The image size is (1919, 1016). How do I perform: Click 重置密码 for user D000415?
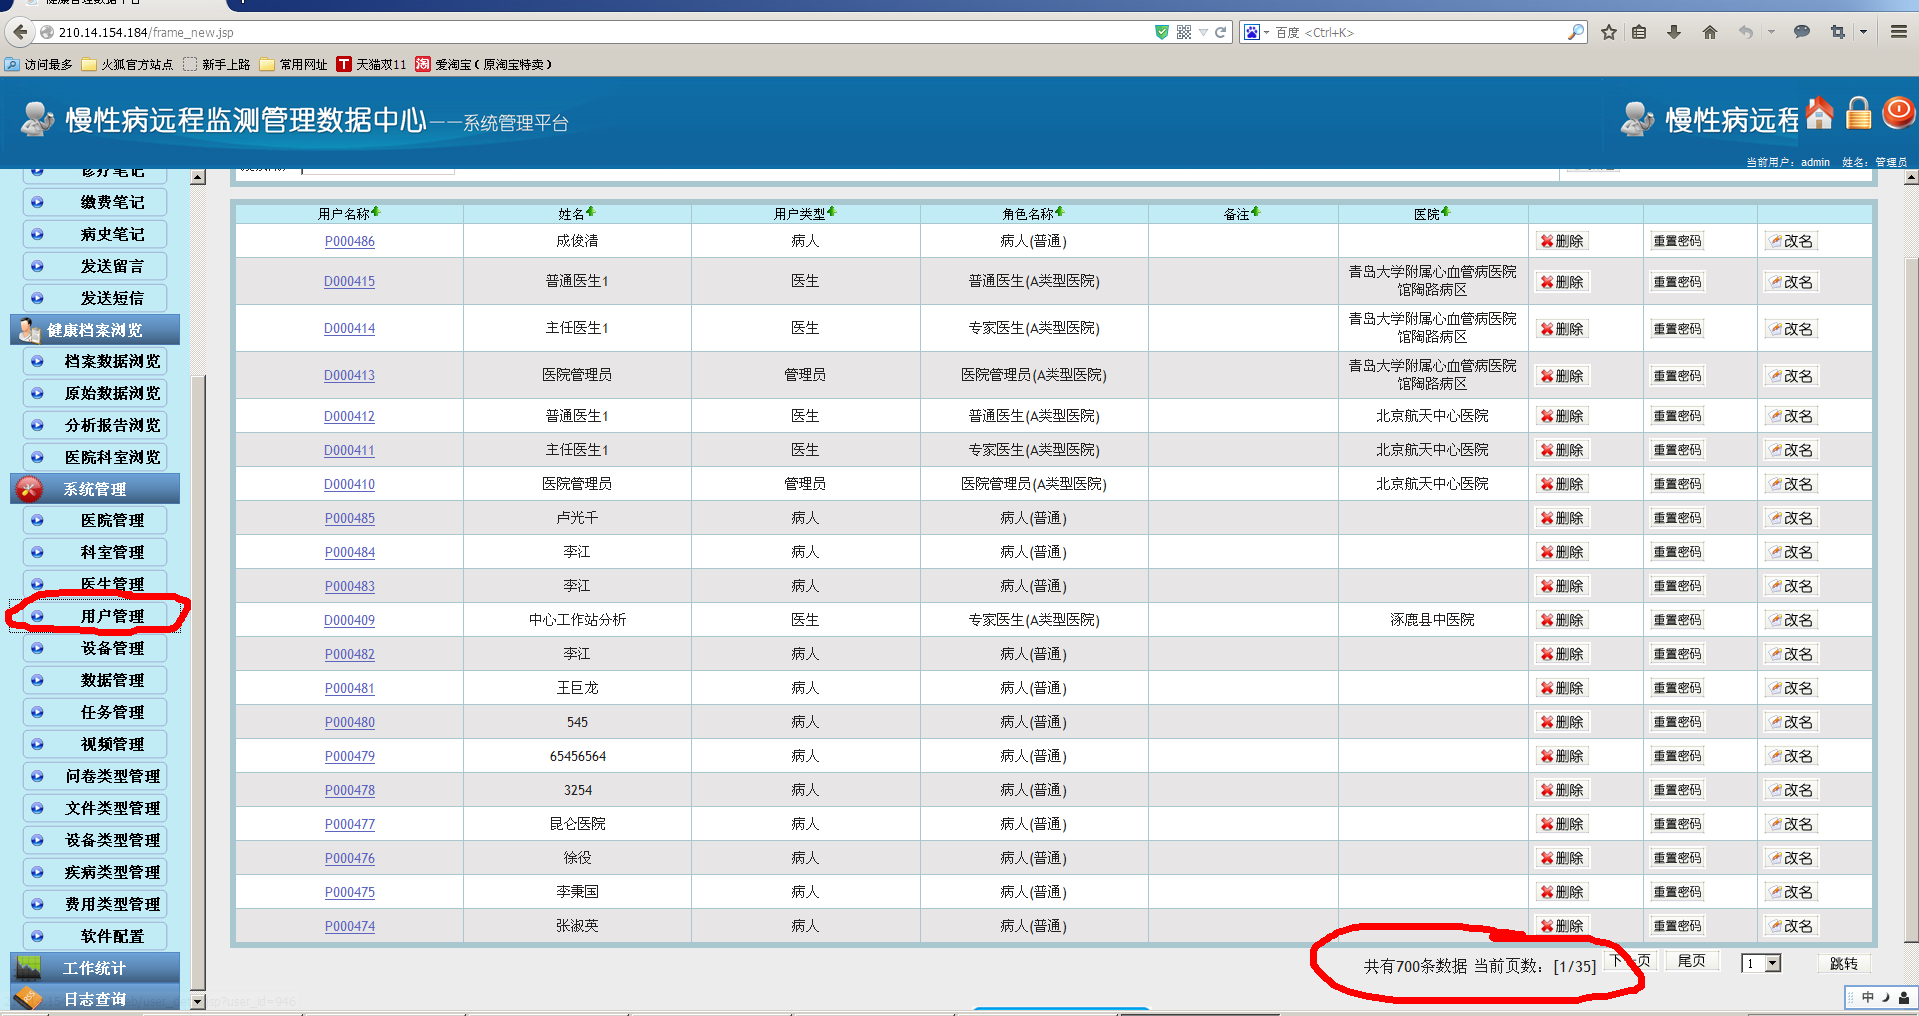(x=1677, y=282)
